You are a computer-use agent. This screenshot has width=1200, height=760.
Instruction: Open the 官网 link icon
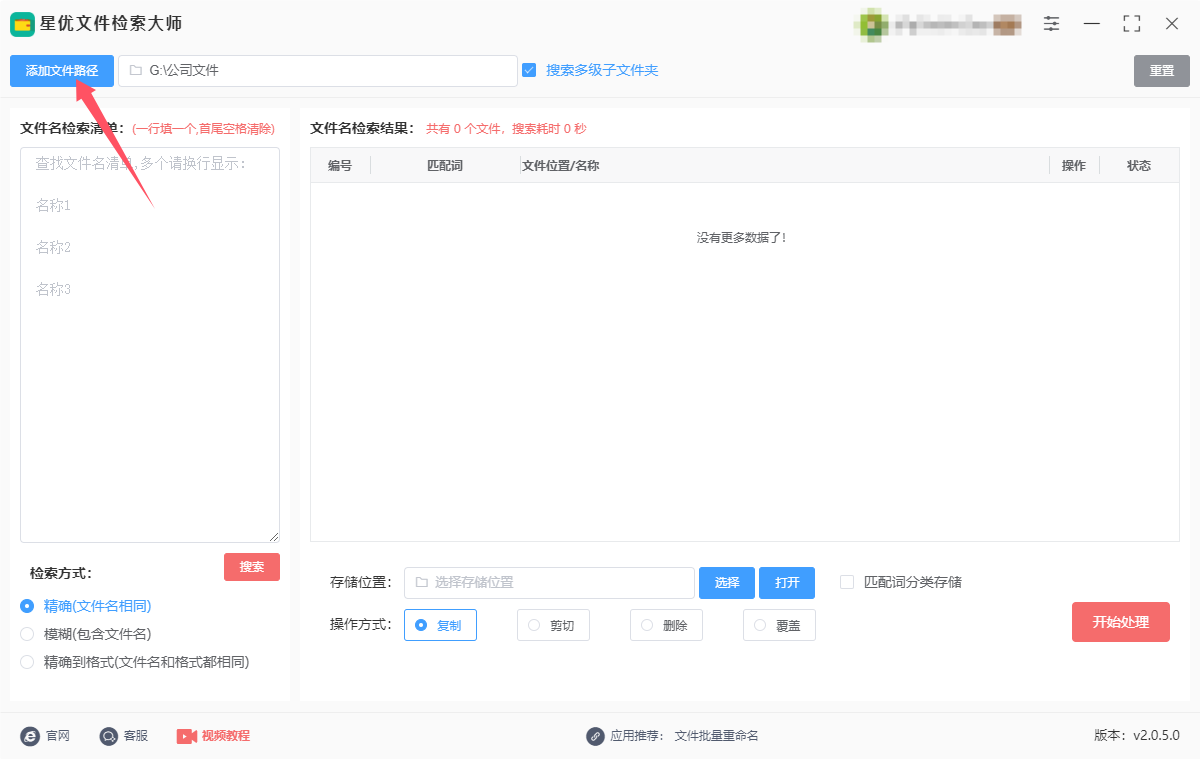30,736
